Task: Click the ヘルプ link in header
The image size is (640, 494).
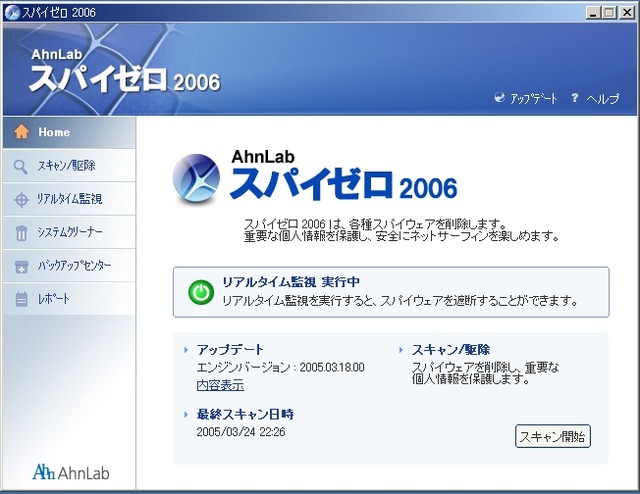Action: tap(603, 98)
